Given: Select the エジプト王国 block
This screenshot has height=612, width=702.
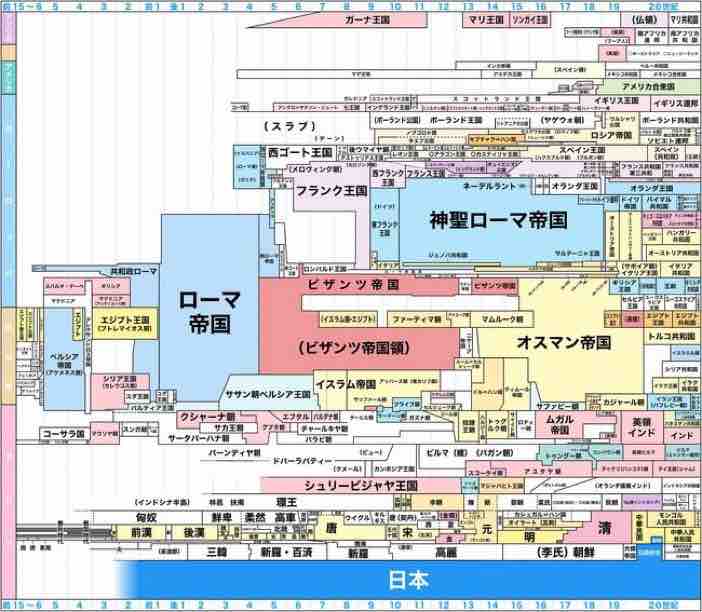Looking at the screenshot, I should coord(125,323).
